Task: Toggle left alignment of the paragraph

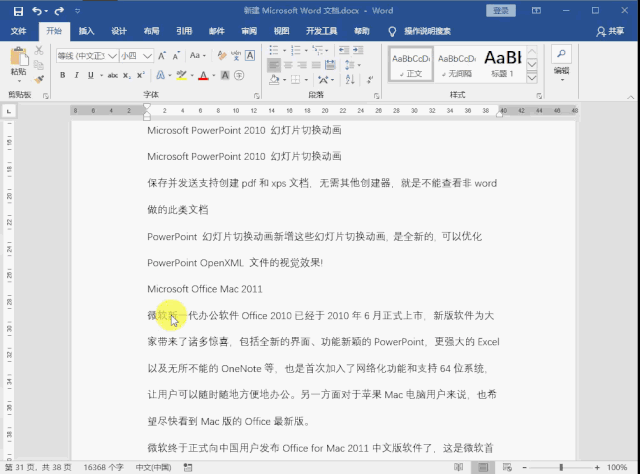Action: (x=274, y=65)
